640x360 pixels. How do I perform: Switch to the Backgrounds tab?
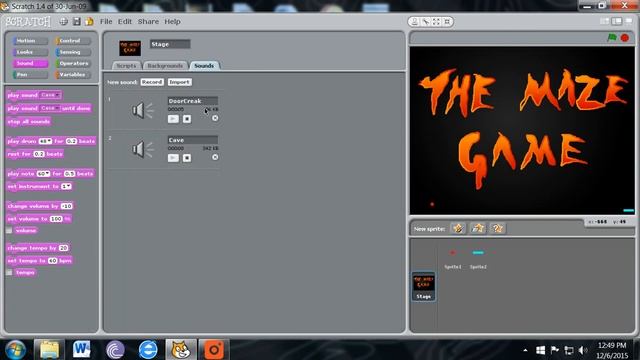165,66
